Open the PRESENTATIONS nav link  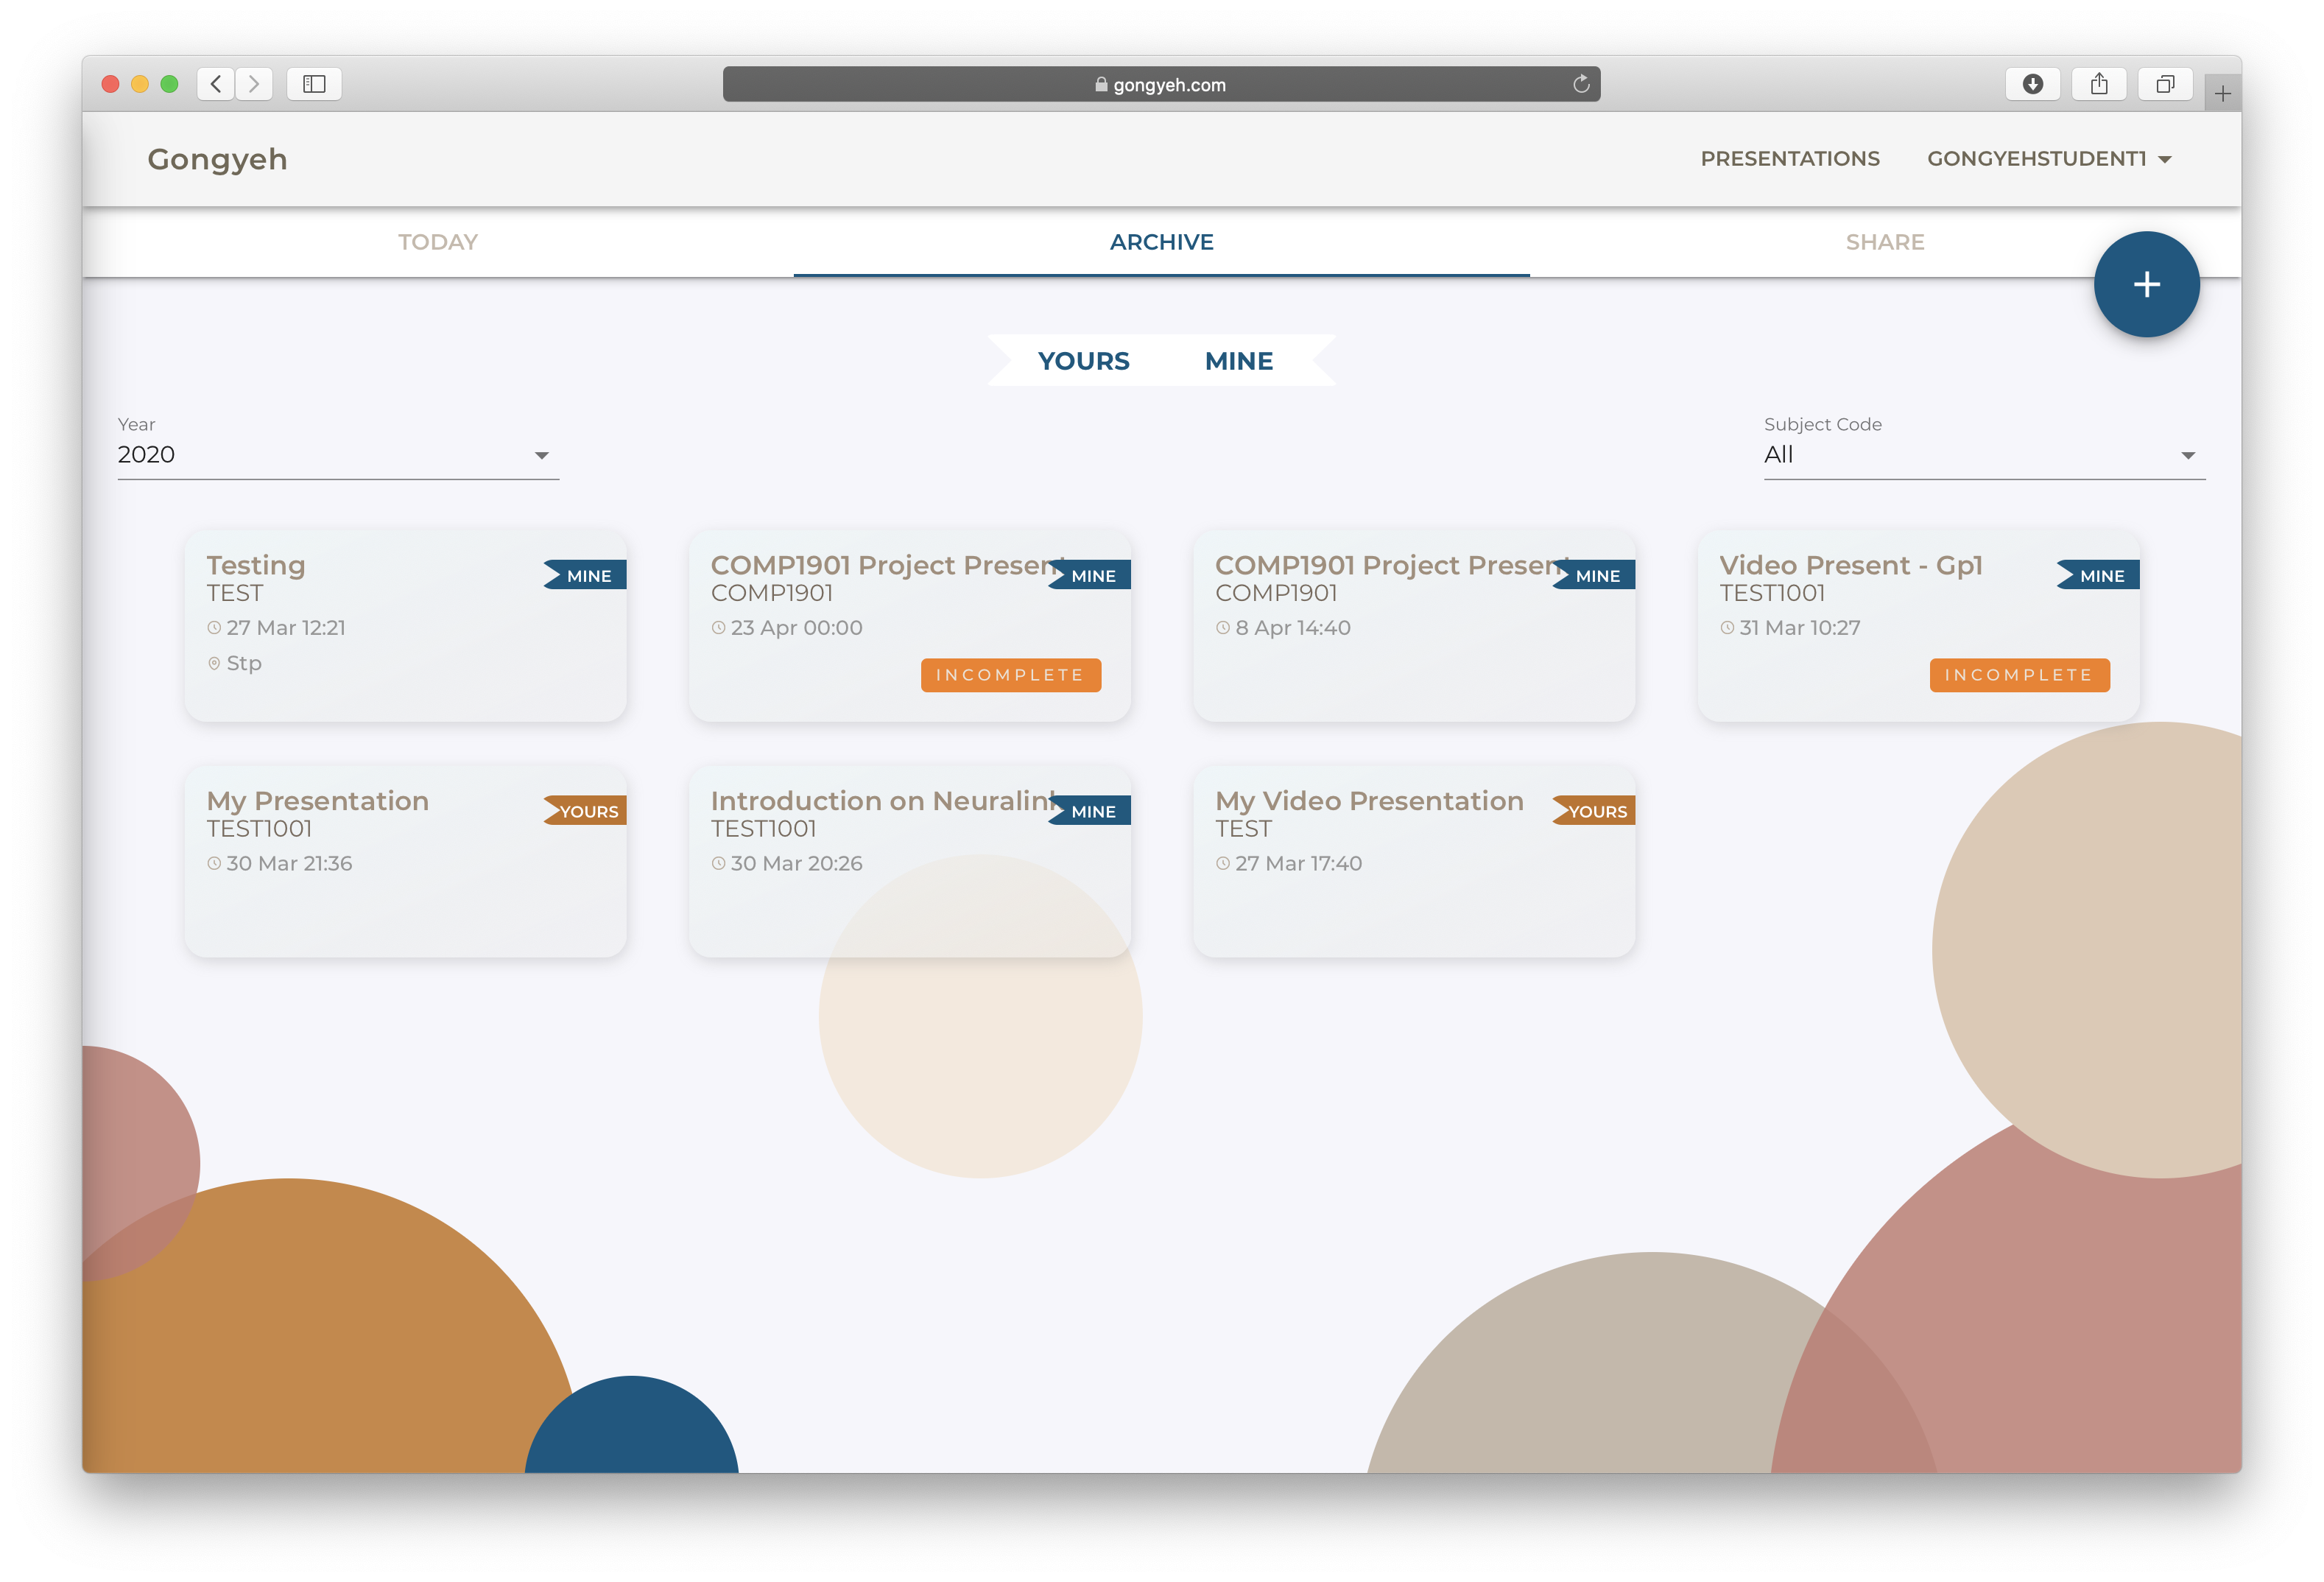pos(1789,159)
